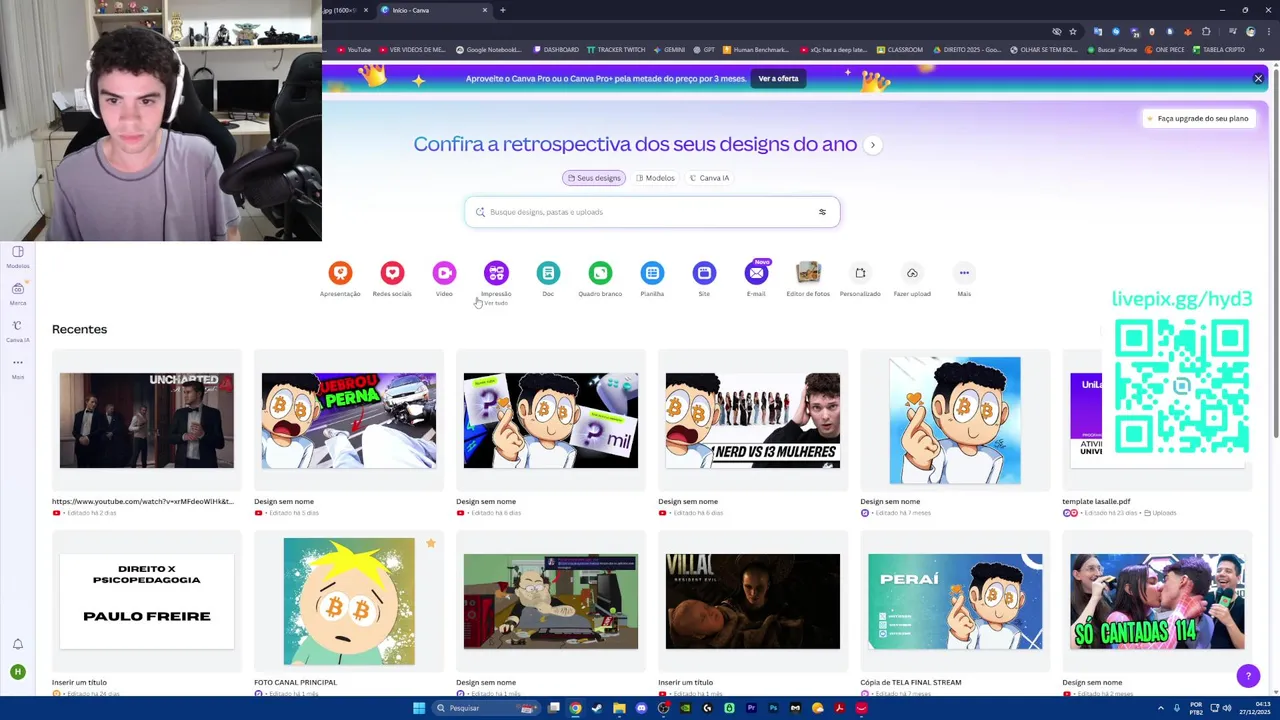Screen dimensions: 1280x720
Task: Open the search filter options icon
Action: point(822,212)
